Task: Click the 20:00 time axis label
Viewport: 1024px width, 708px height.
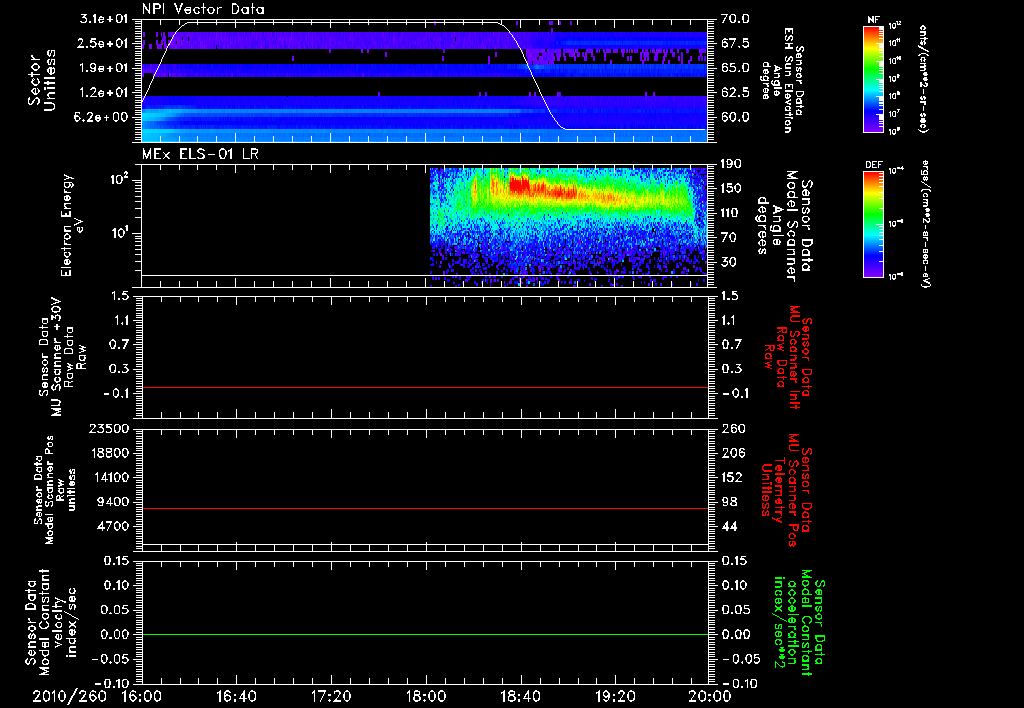Action: tap(710, 696)
